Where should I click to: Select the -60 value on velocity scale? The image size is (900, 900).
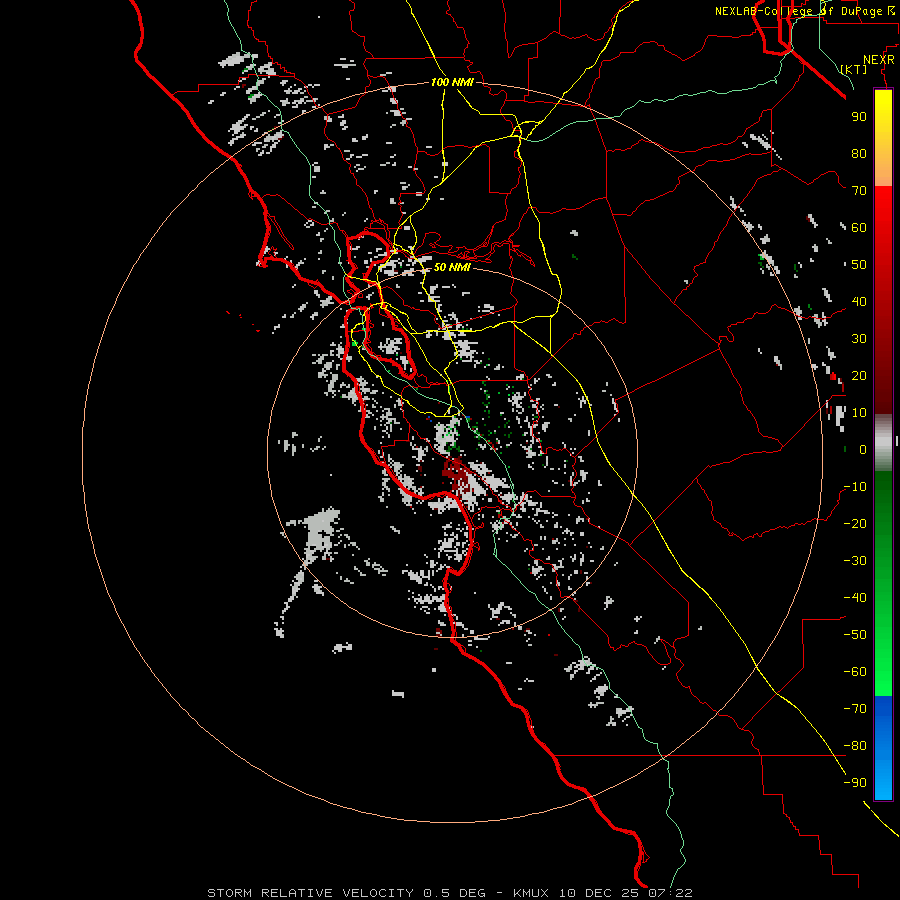pos(855,672)
